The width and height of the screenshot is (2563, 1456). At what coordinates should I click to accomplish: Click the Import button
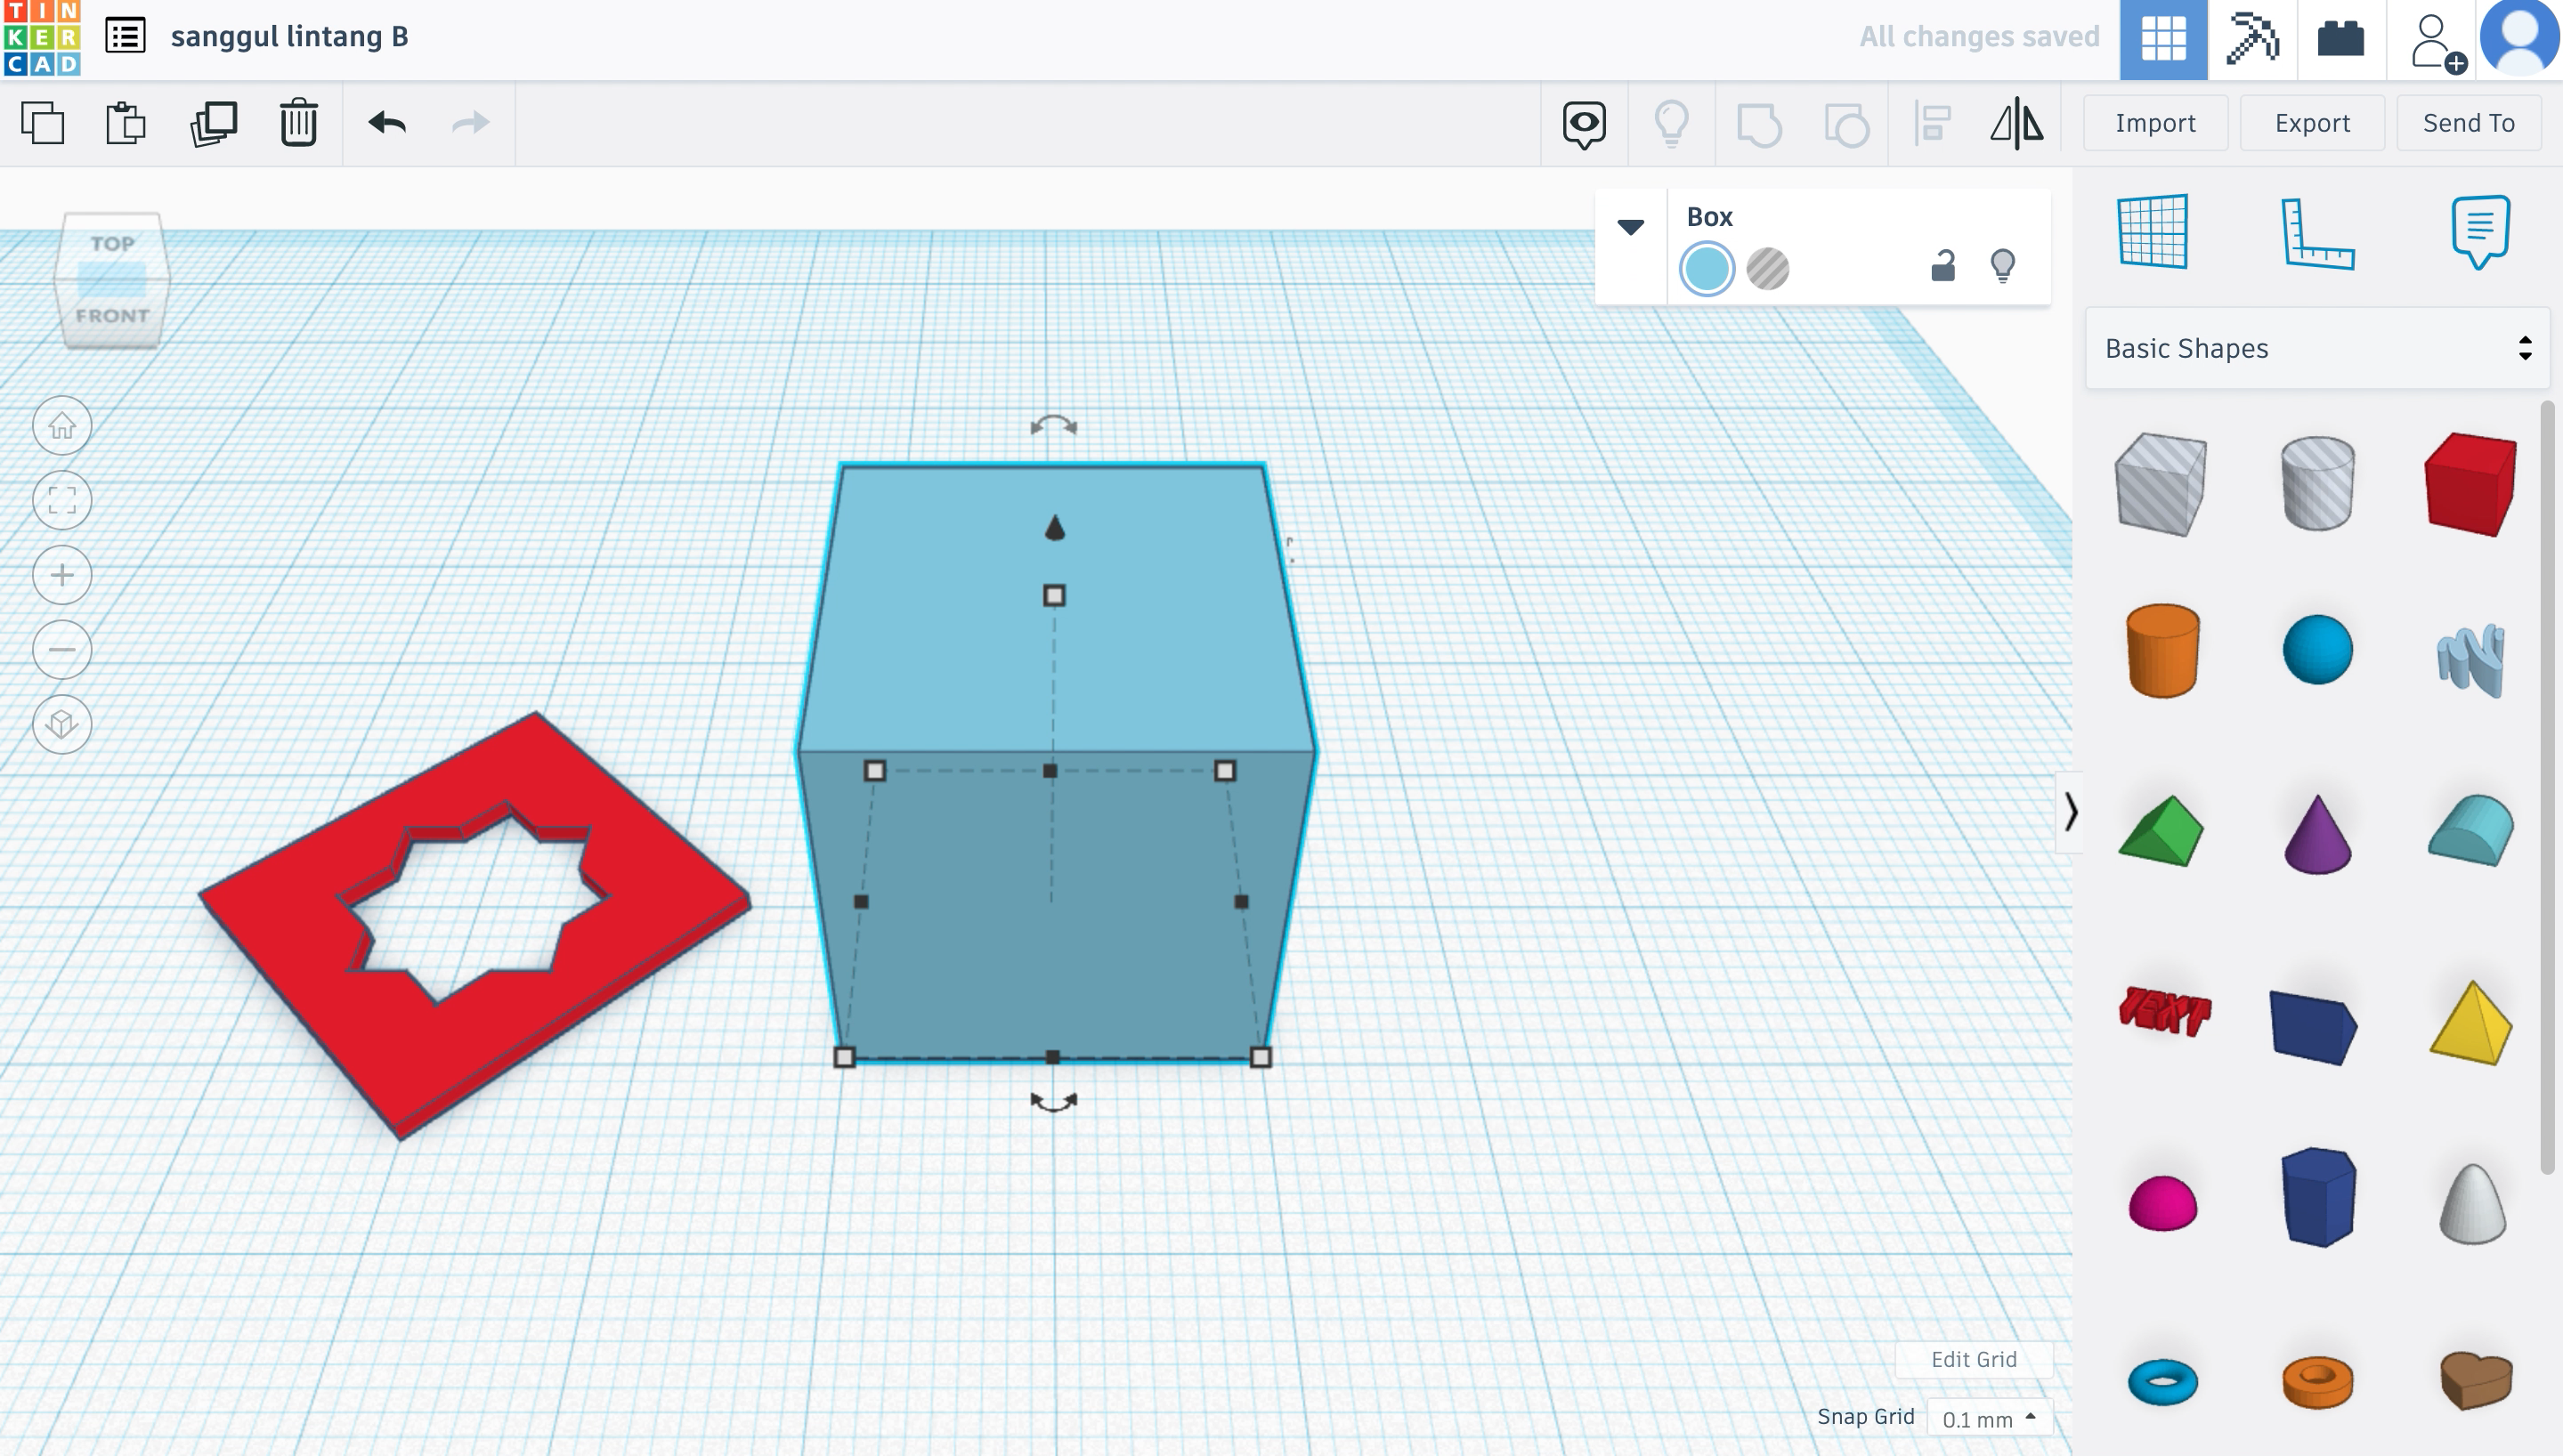[2154, 123]
